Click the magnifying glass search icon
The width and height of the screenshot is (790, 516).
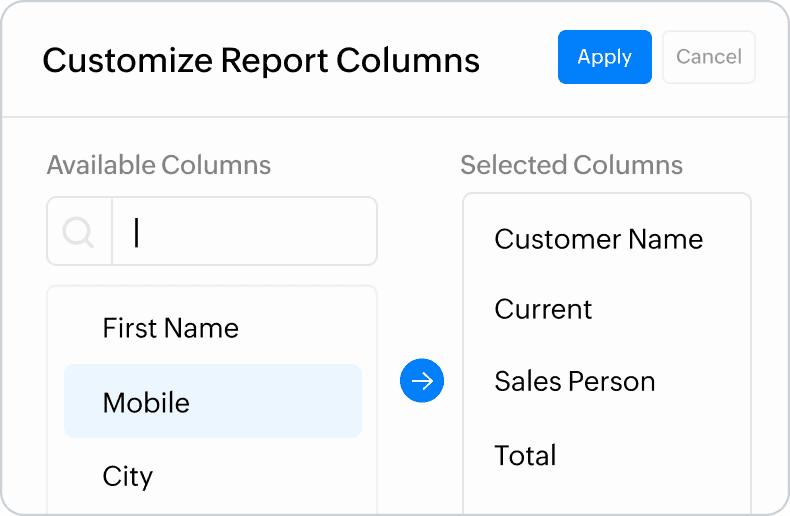79,232
